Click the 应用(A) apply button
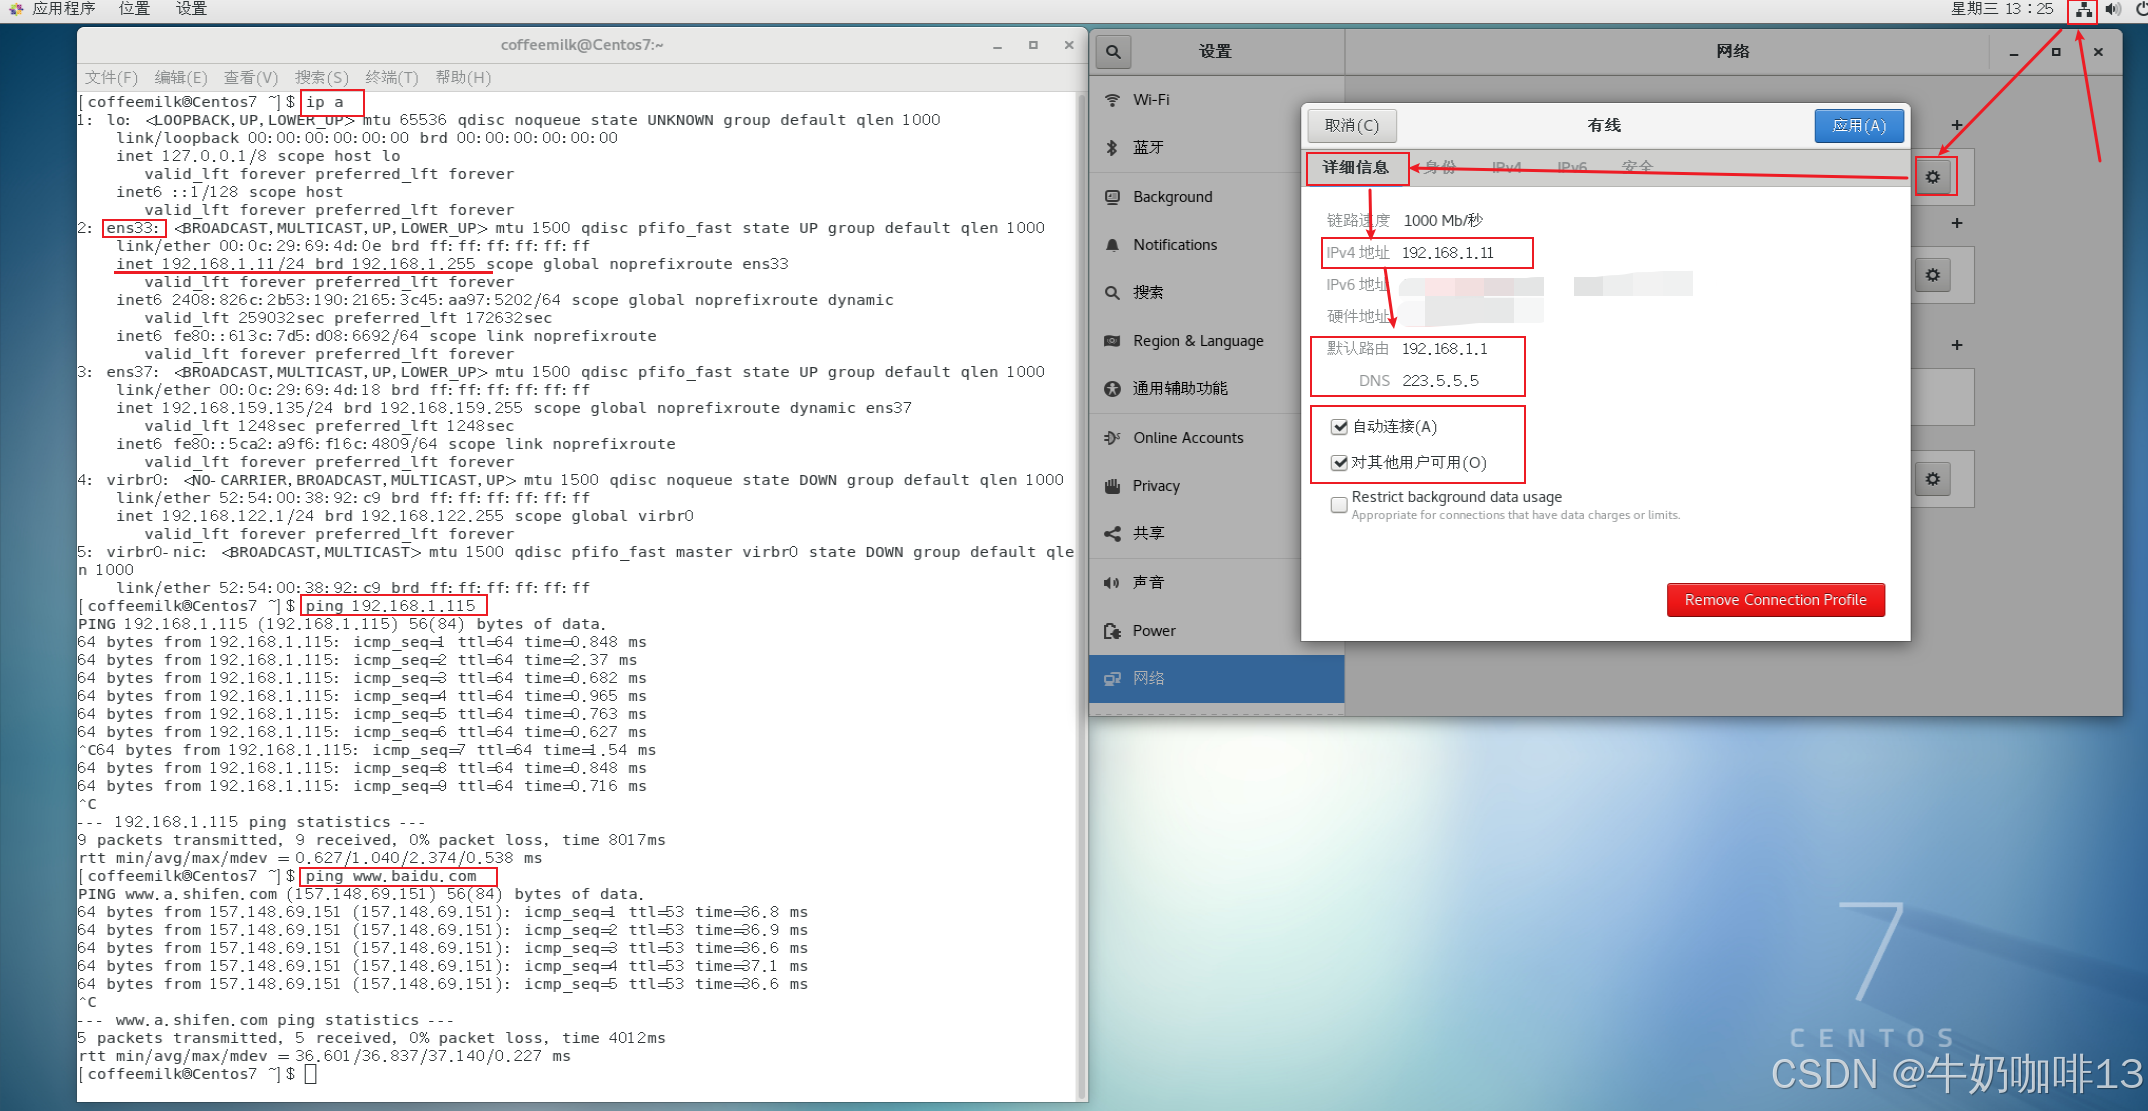The height and width of the screenshot is (1111, 2148). [1858, 126]
